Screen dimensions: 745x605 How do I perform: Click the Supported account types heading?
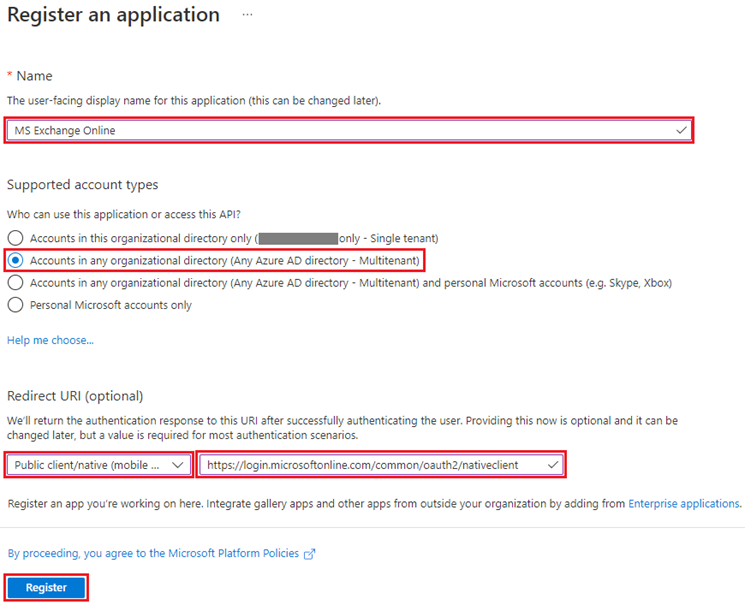tap(83, 185)
